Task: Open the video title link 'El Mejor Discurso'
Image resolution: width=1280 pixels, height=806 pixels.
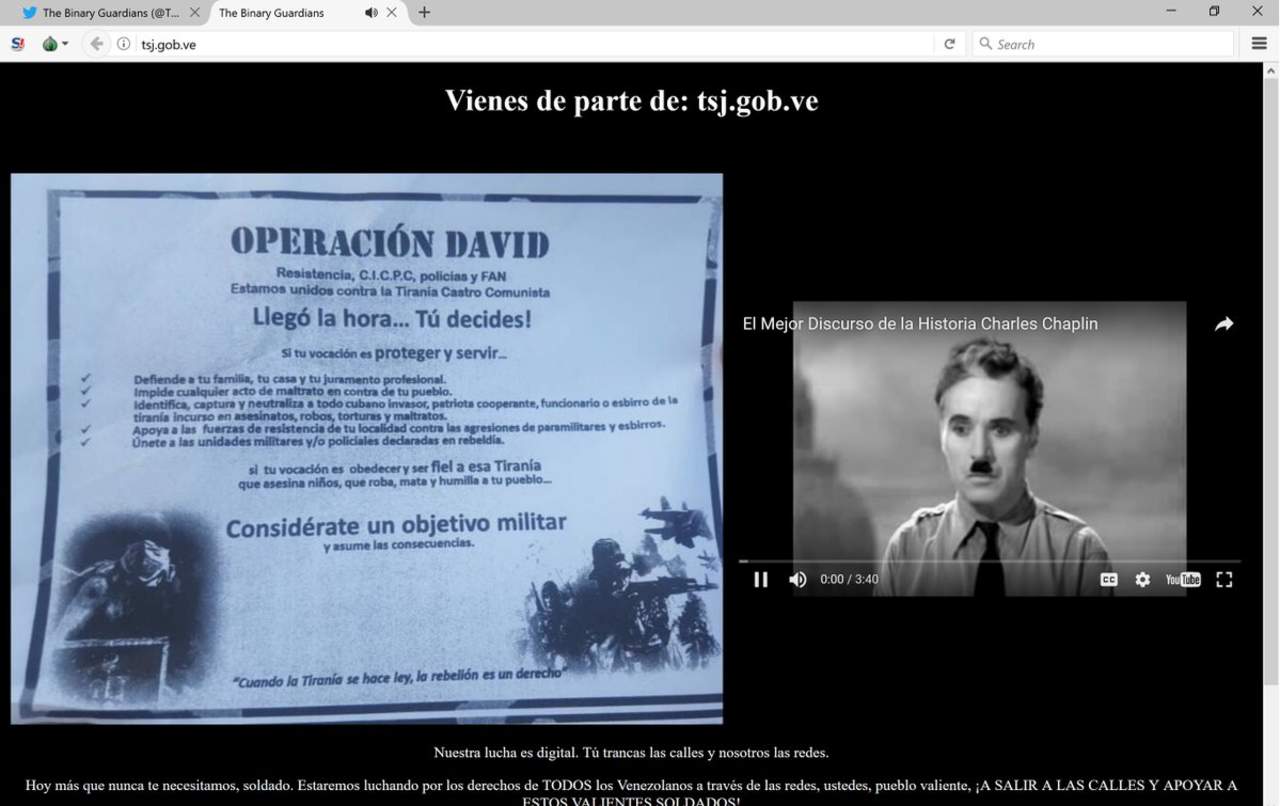Action: (x=919, y=324)
